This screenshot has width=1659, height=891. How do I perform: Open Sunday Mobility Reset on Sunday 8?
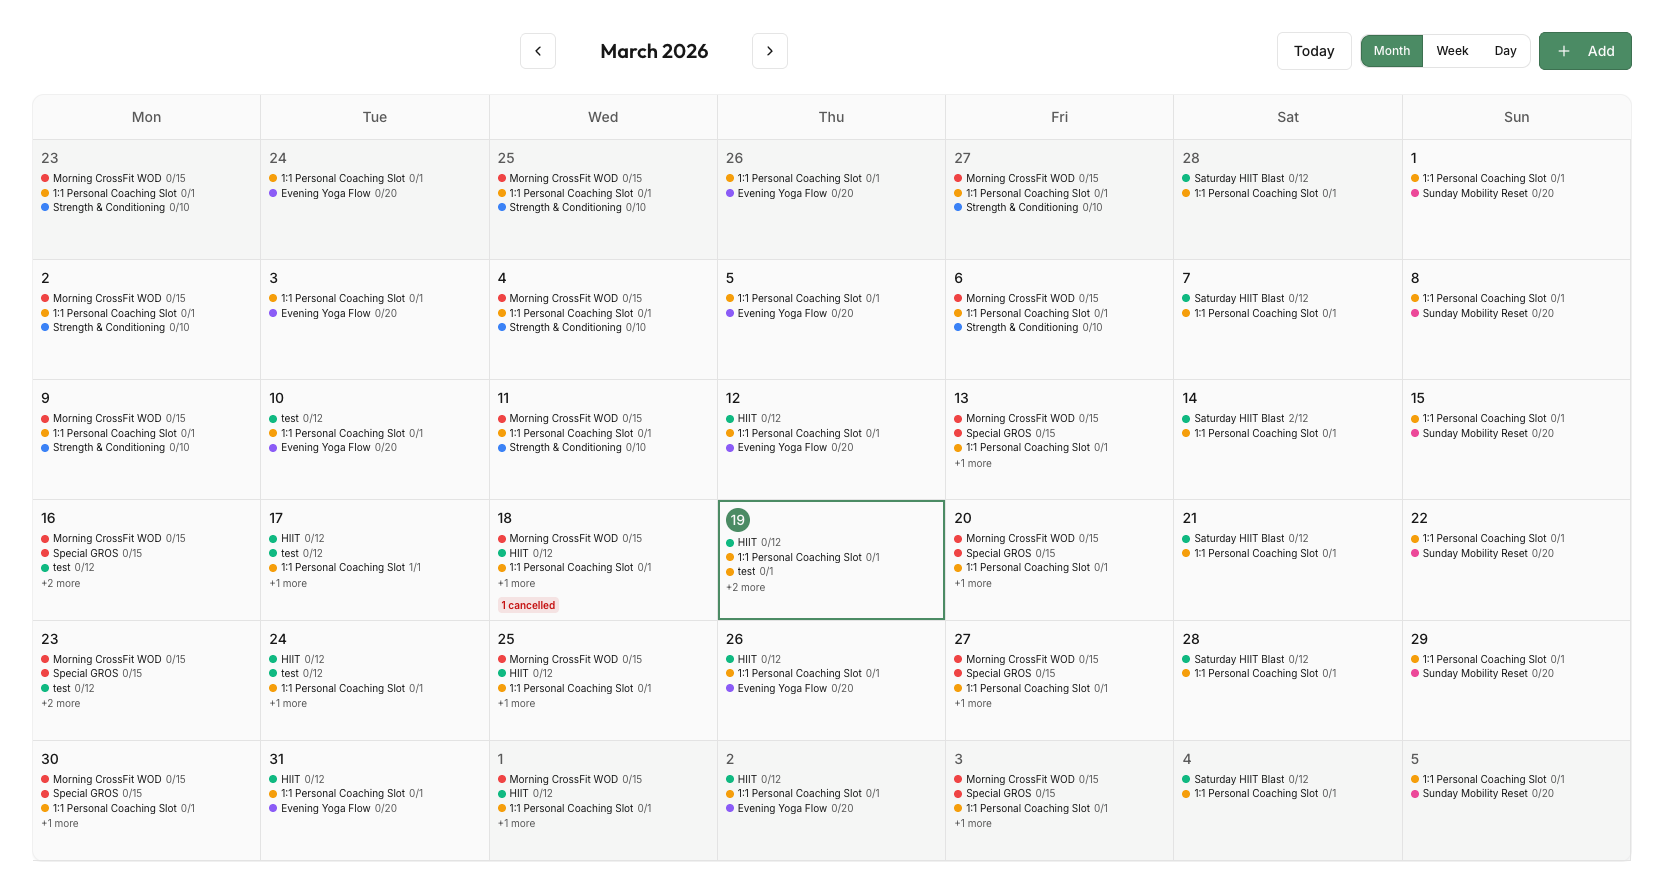tap(1483, 313)
